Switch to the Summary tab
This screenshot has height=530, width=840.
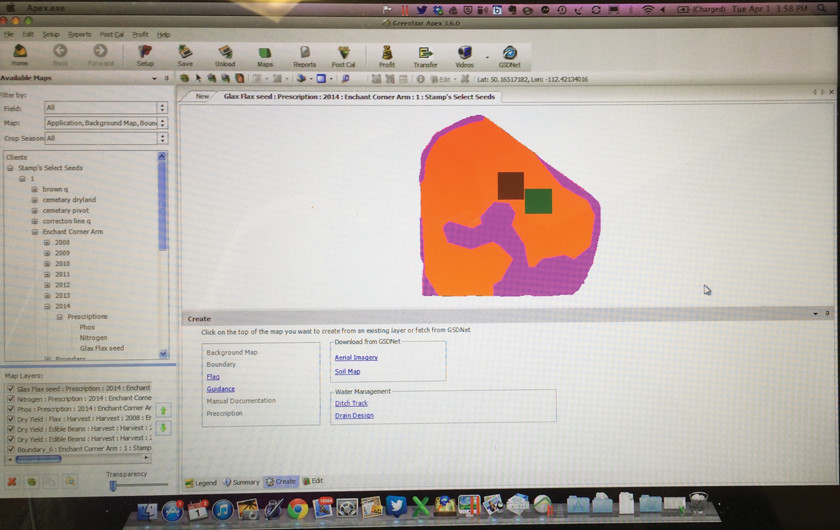coord(241,482)
